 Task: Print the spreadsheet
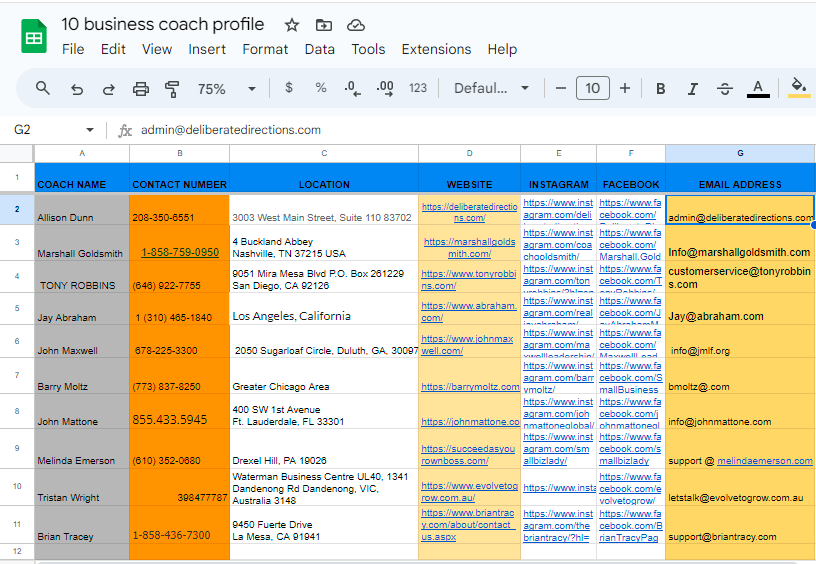pyautogui.click(x=141, y=89)
